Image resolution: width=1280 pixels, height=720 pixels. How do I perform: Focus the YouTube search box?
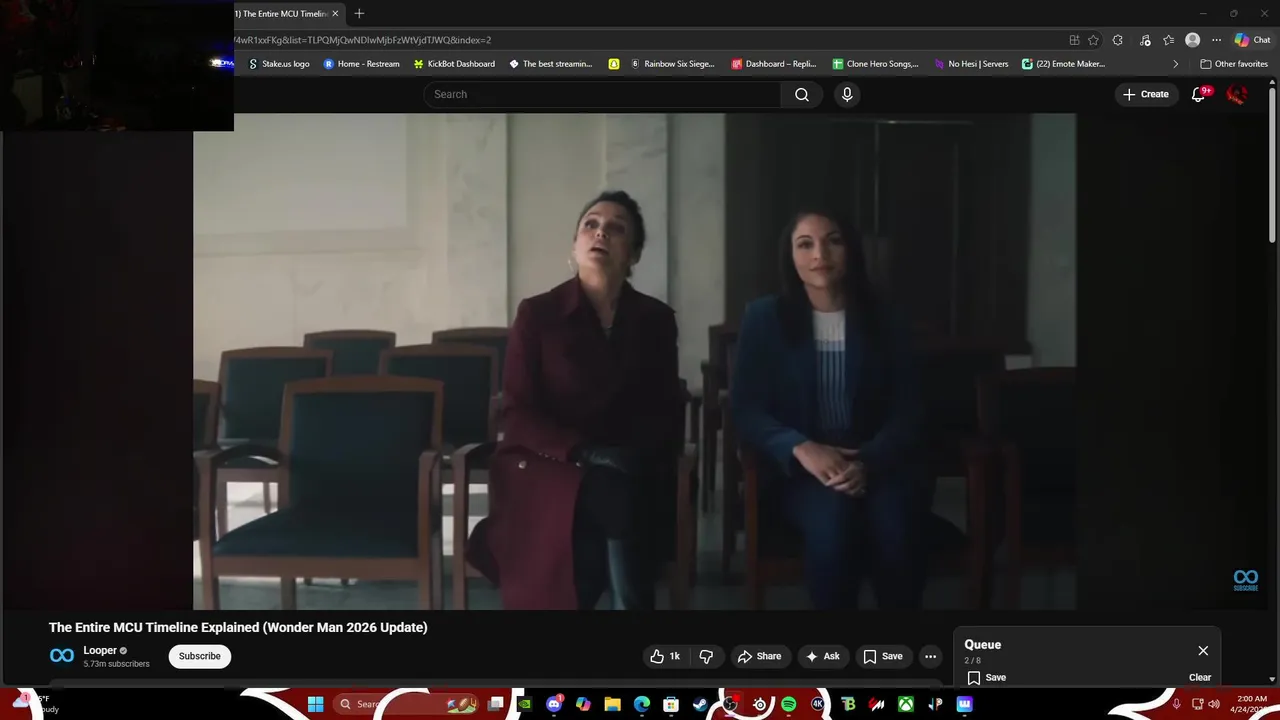(x=602, y=94)
